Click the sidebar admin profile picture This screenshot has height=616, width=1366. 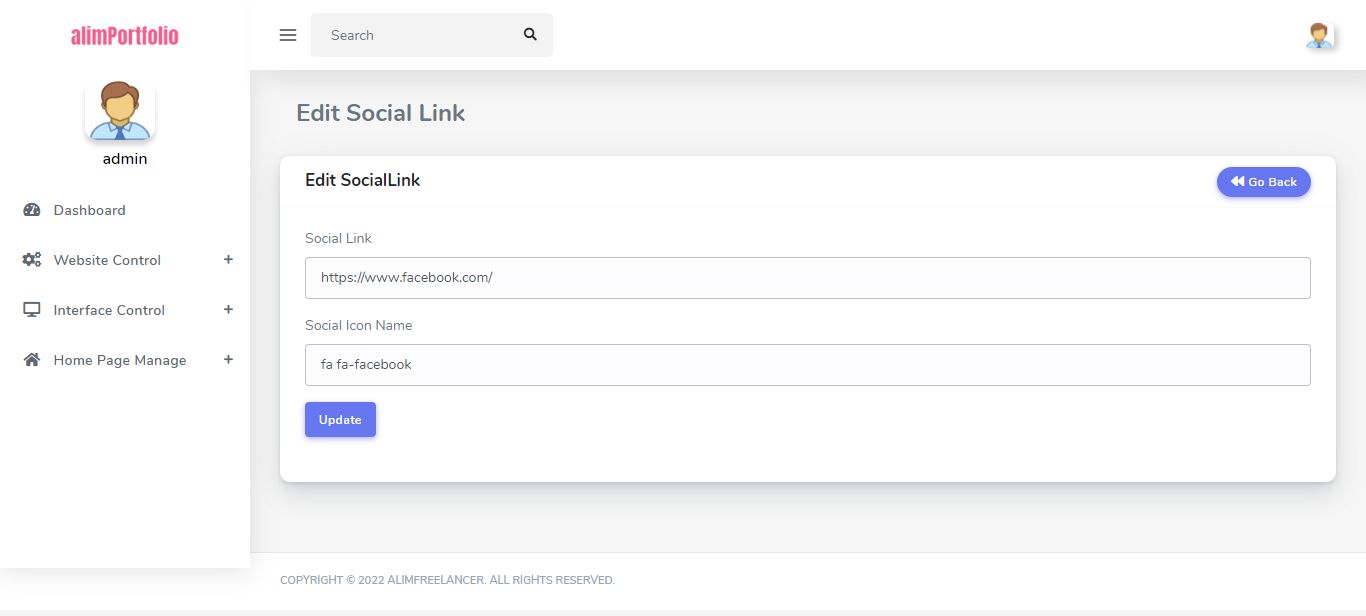[x=120, y=110]
